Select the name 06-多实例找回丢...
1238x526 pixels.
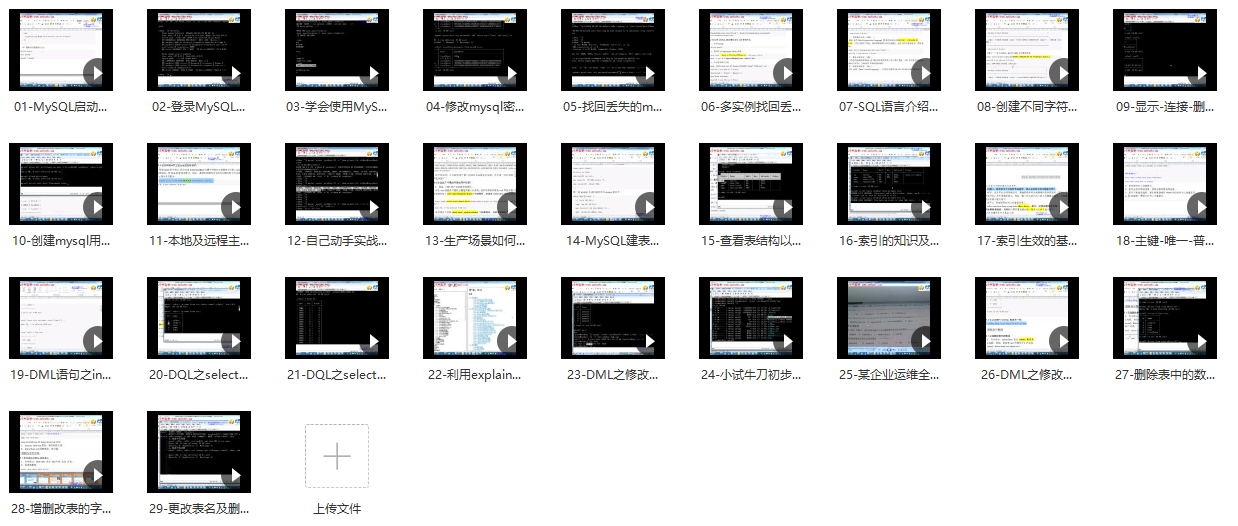(x=751, y=106)
